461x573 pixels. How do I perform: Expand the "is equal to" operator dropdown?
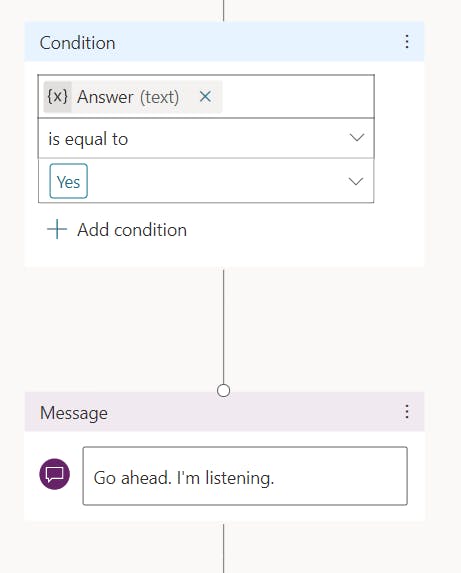coord(357,138)
